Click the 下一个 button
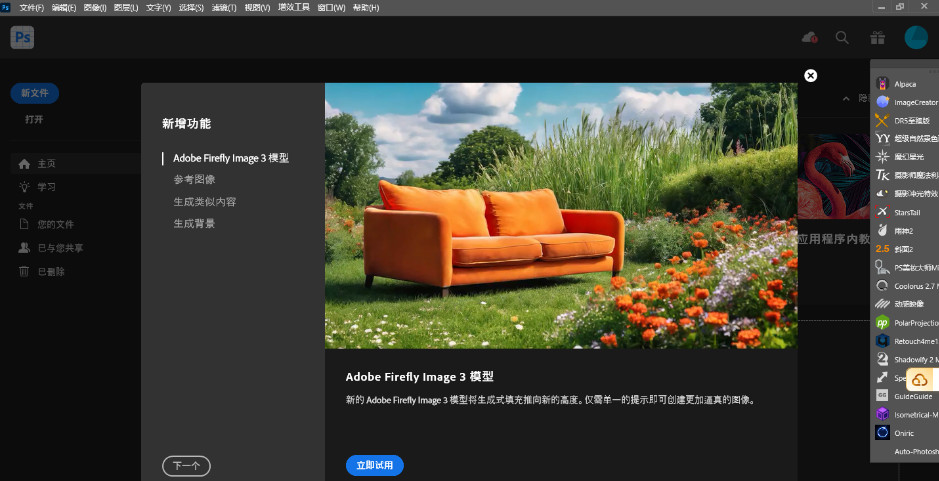Viewport: 939px width, 481px height. 186,466
